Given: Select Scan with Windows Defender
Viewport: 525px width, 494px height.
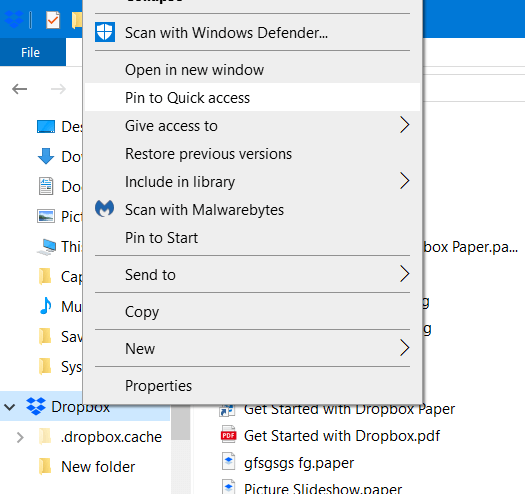Looking at the screenshot, I should point(252,32).
